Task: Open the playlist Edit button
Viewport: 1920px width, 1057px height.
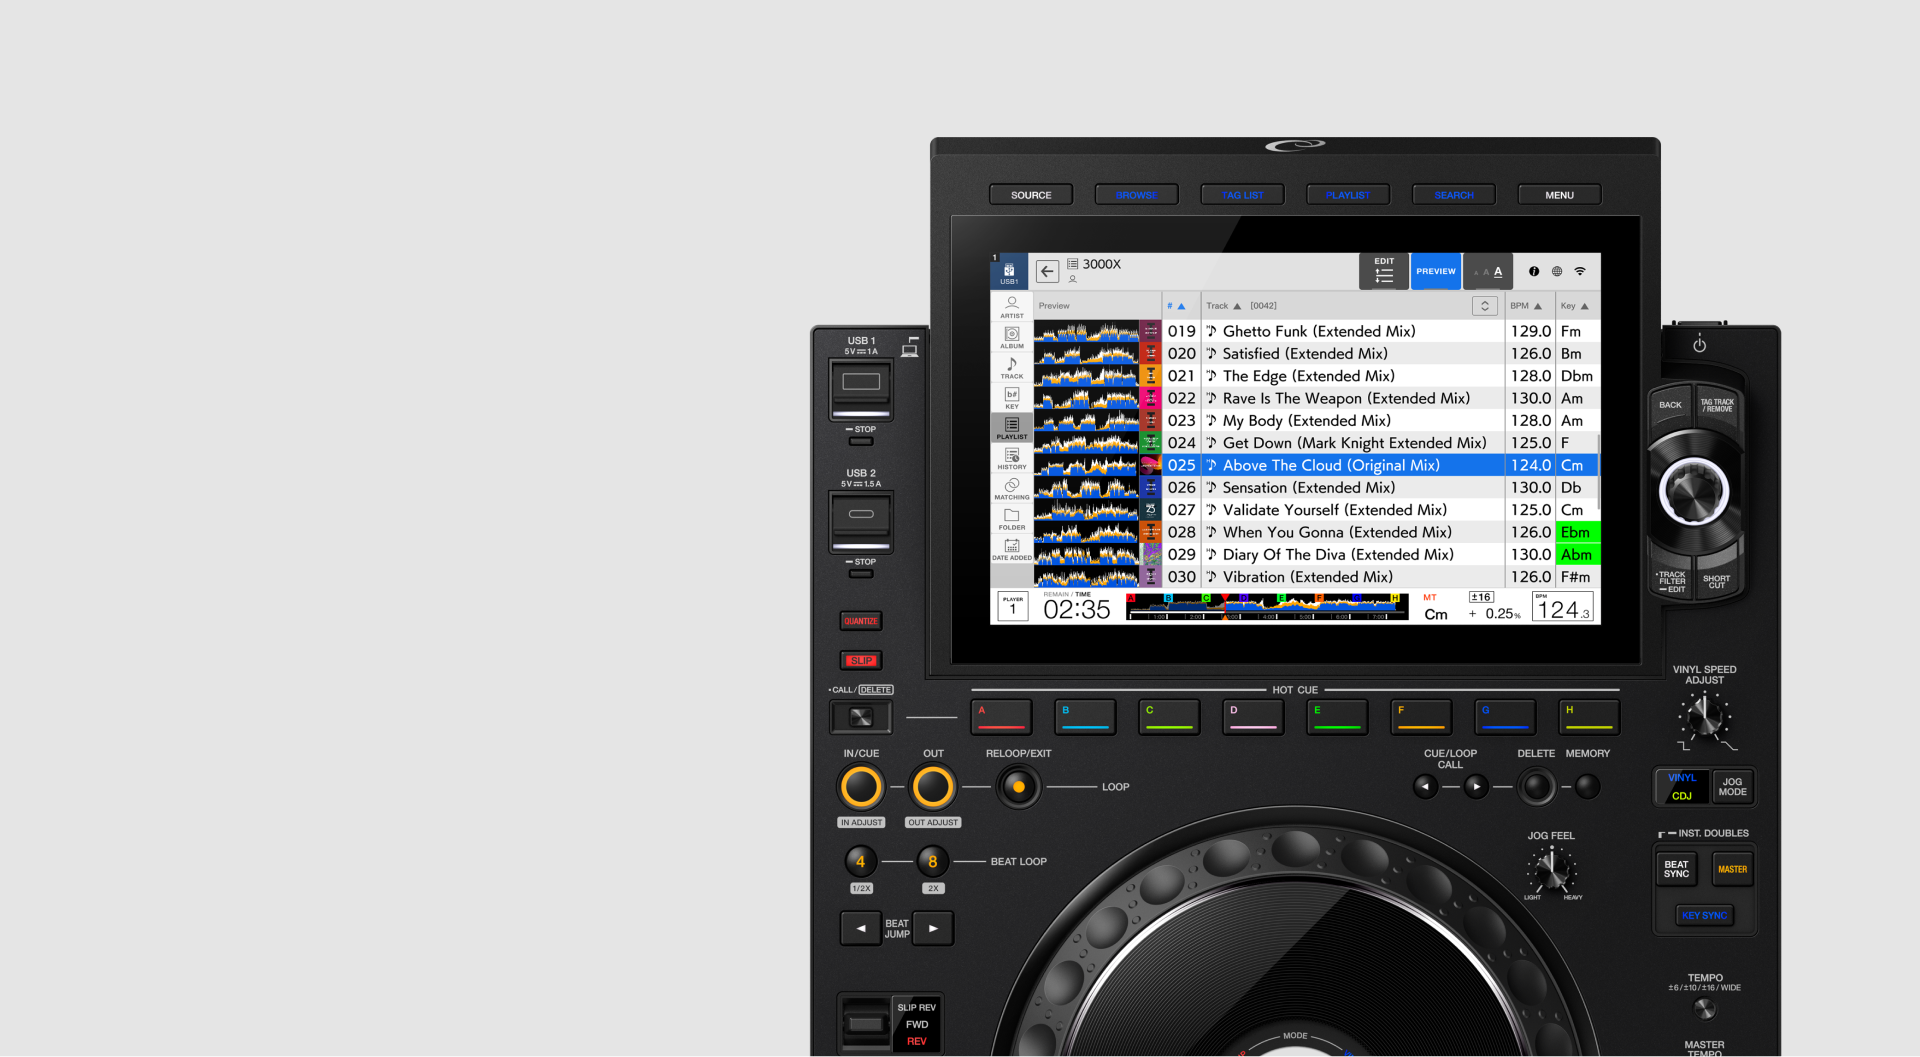Action: coord(1384,271)
